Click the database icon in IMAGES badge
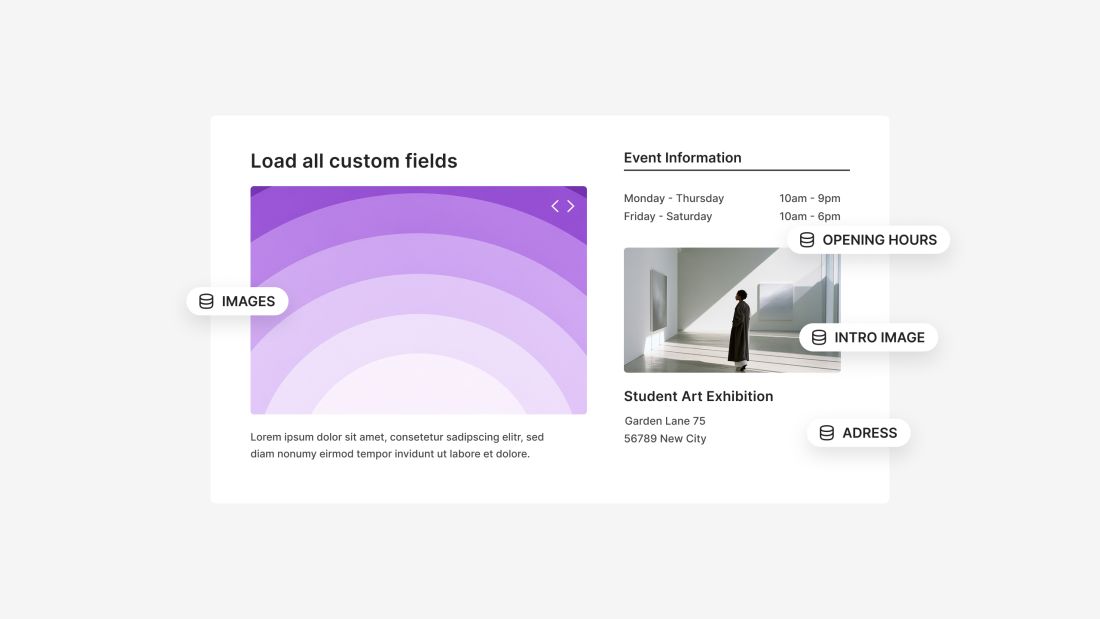This screenshot has height=619, width=1100. point(206,301)
